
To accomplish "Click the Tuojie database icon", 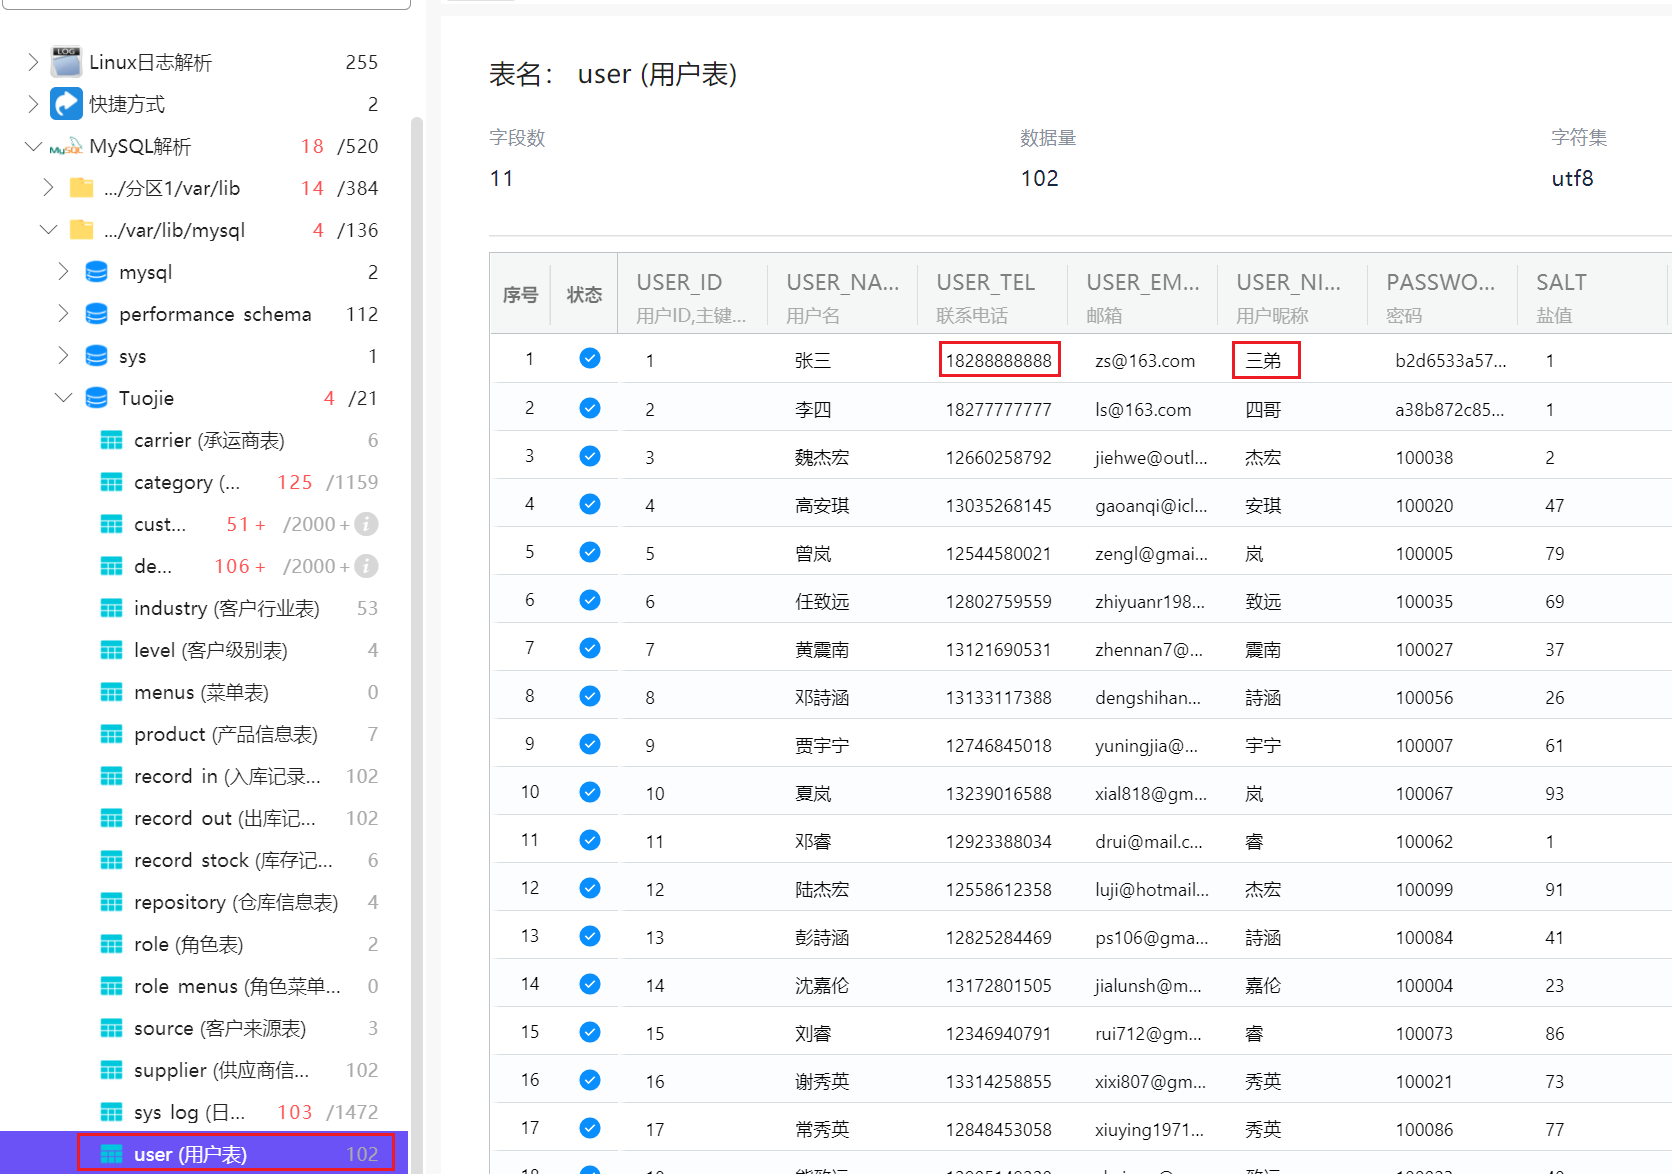I will click(96, 398).
